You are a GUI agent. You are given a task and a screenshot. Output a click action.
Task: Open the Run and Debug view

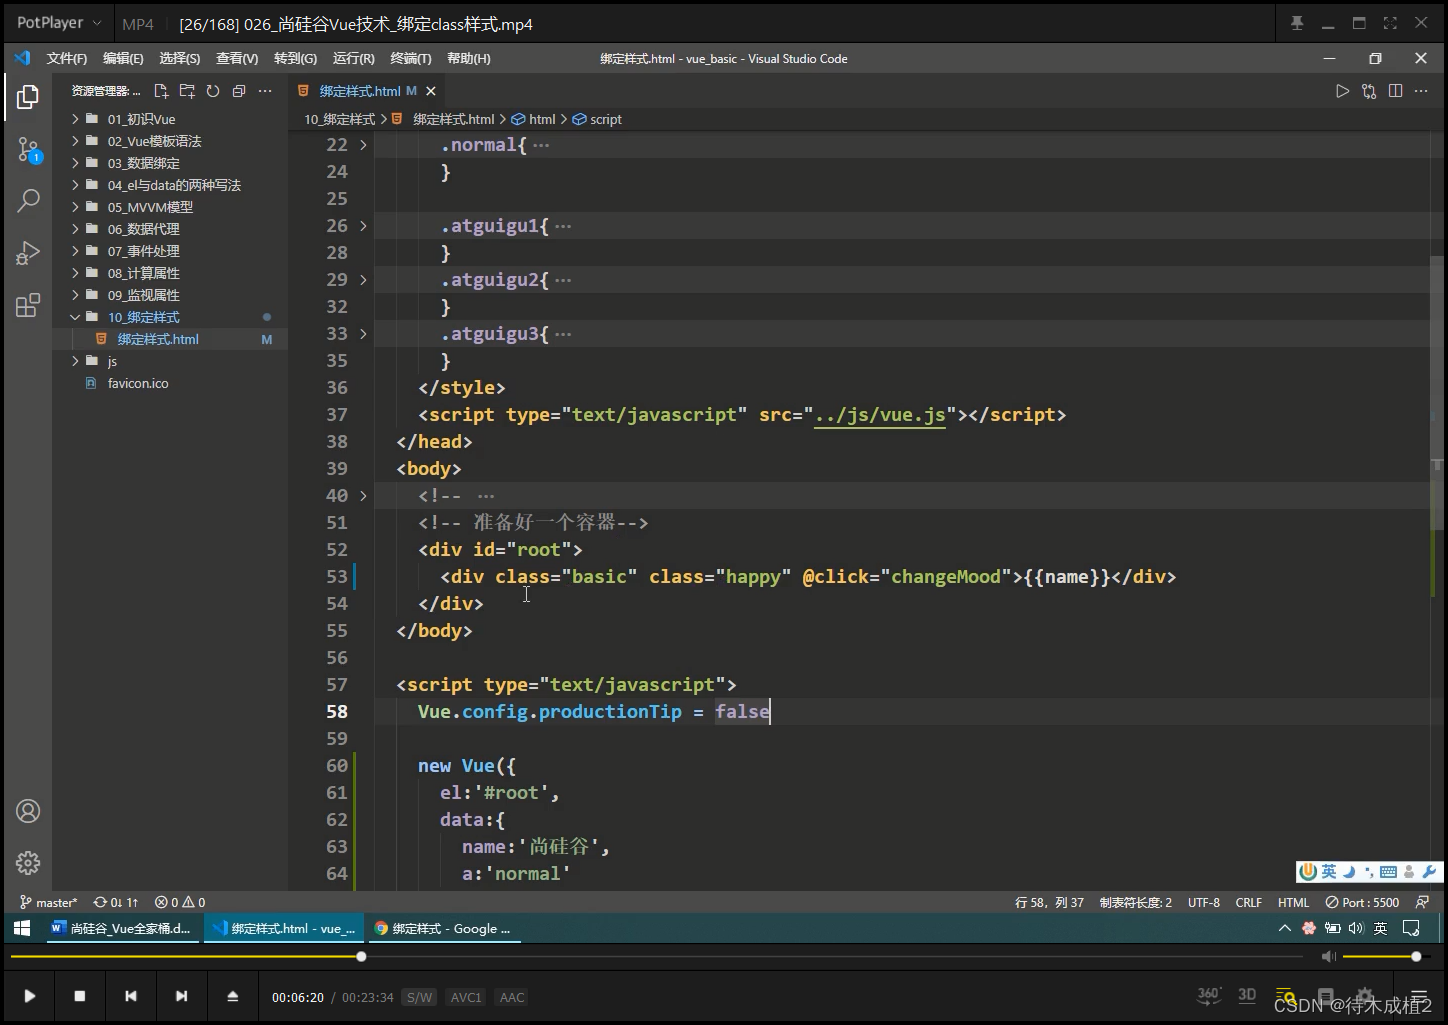[x=28, y=253]
